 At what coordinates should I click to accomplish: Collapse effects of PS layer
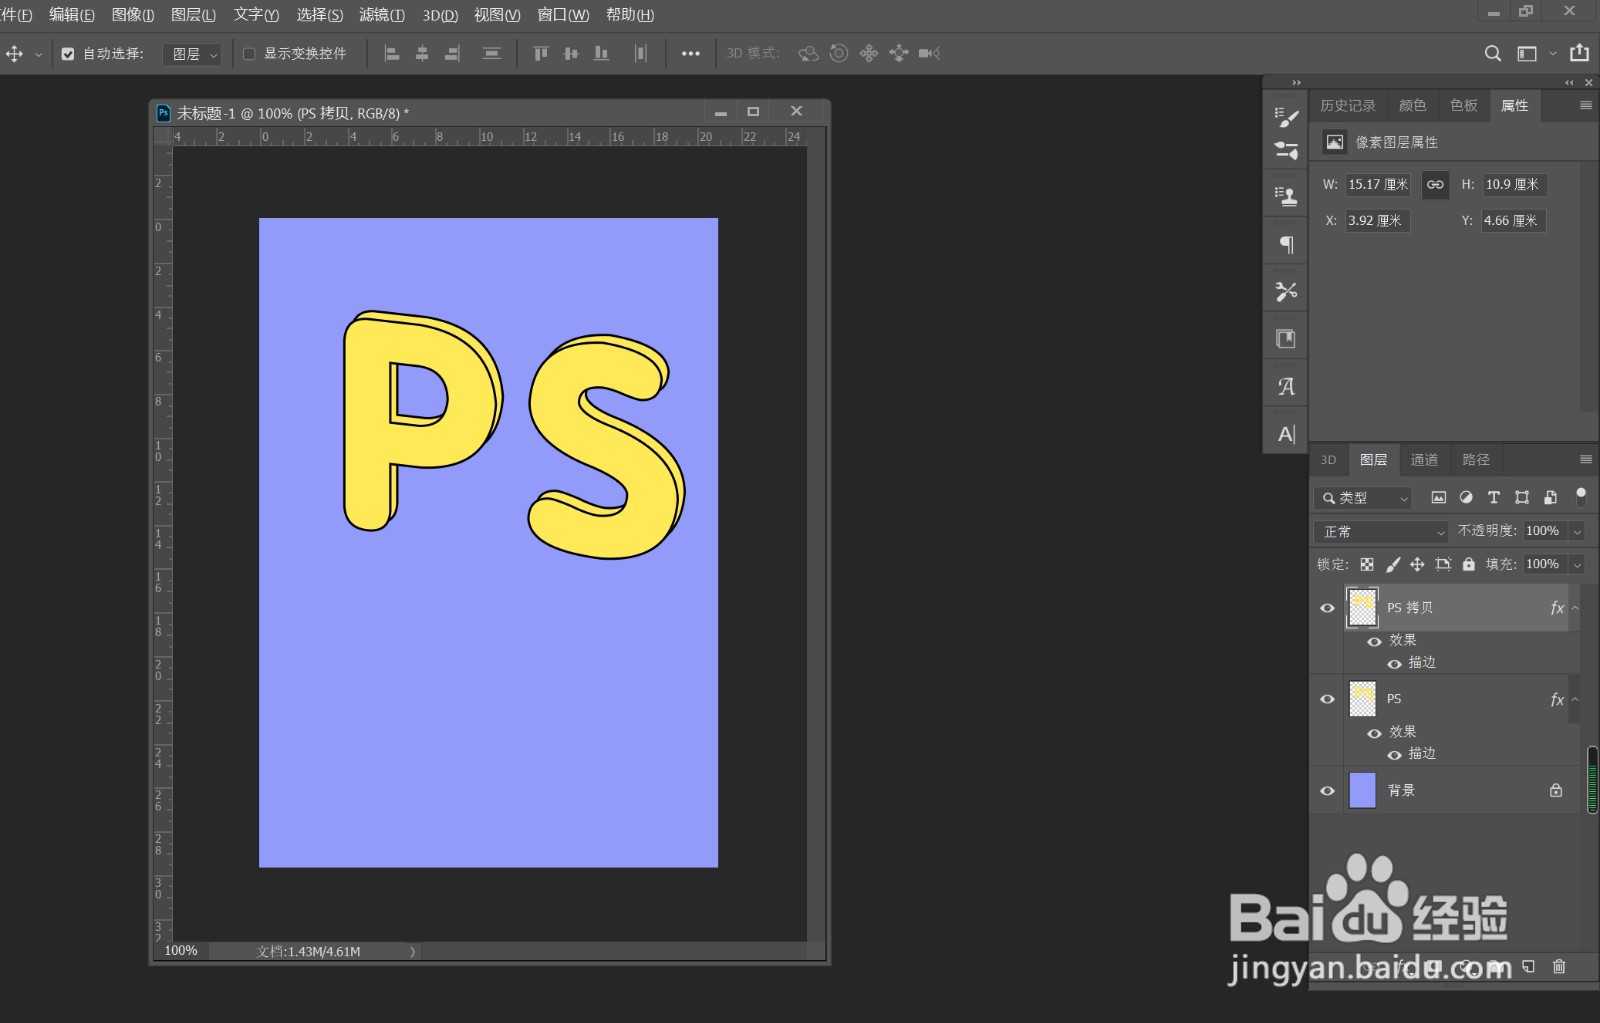tap(1575, 699)
